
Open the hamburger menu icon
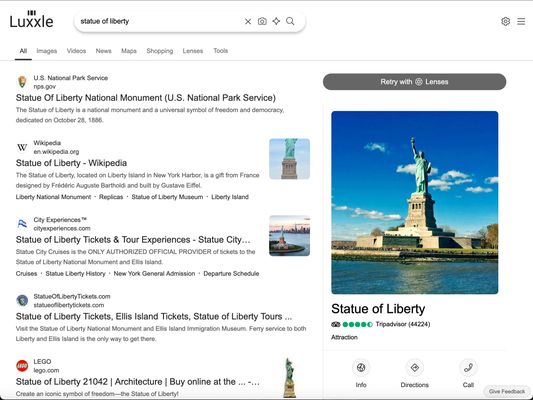tap(521, 21)
